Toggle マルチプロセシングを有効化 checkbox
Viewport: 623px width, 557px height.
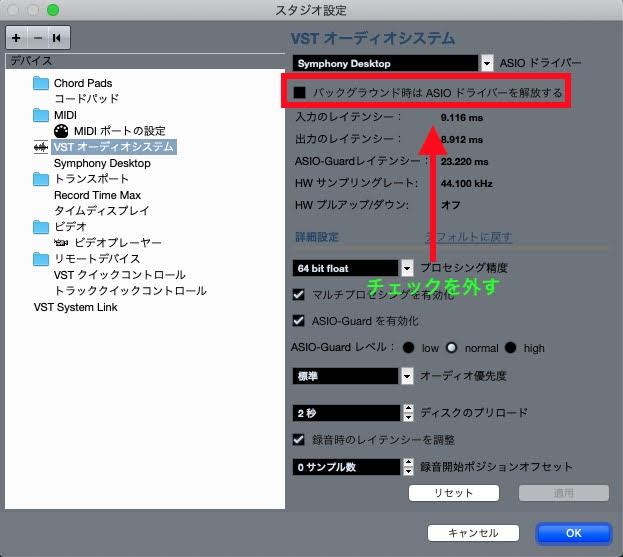[298, 295]
